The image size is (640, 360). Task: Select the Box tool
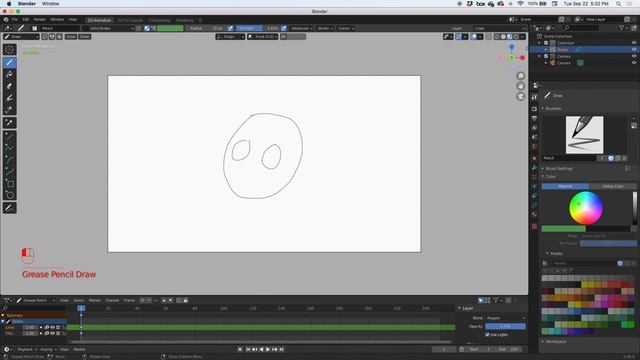click(10, 183)
